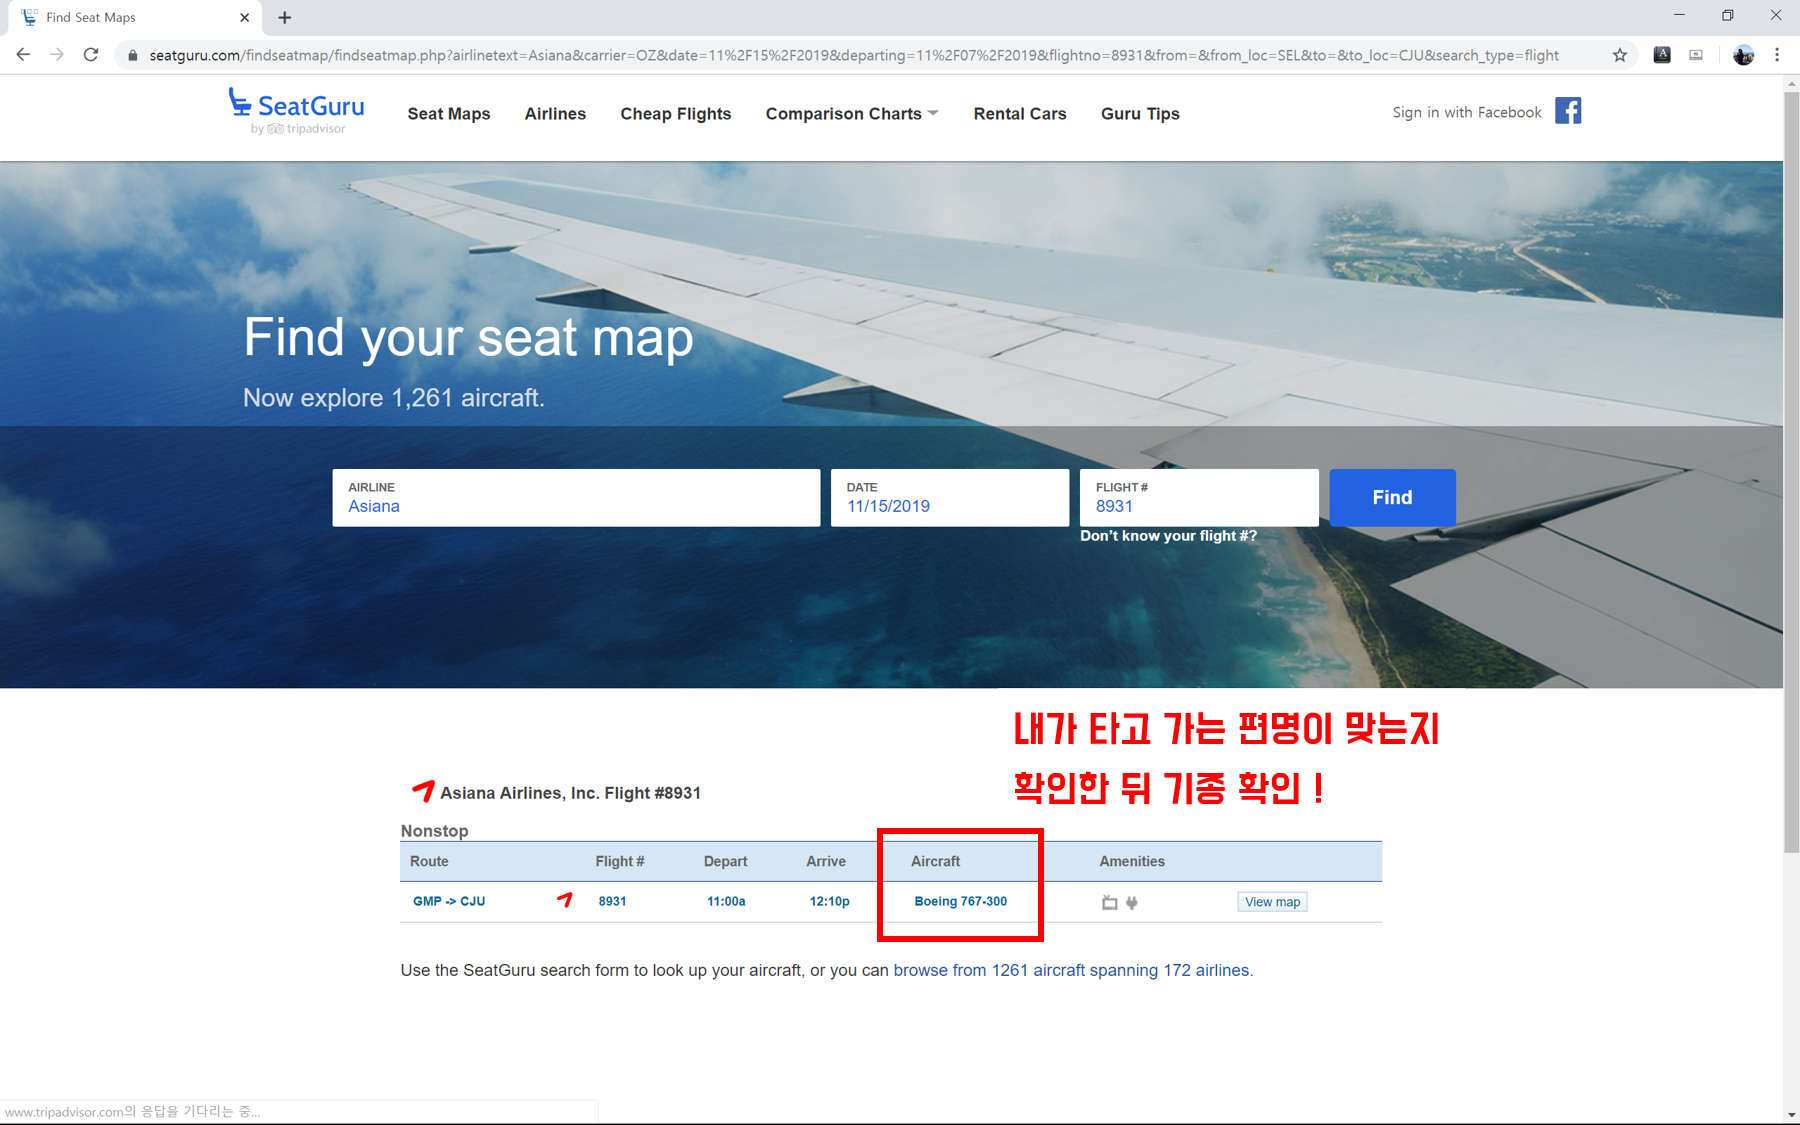
Task: Click the vertical scrollbar thumb
Action: (1791, 470)
